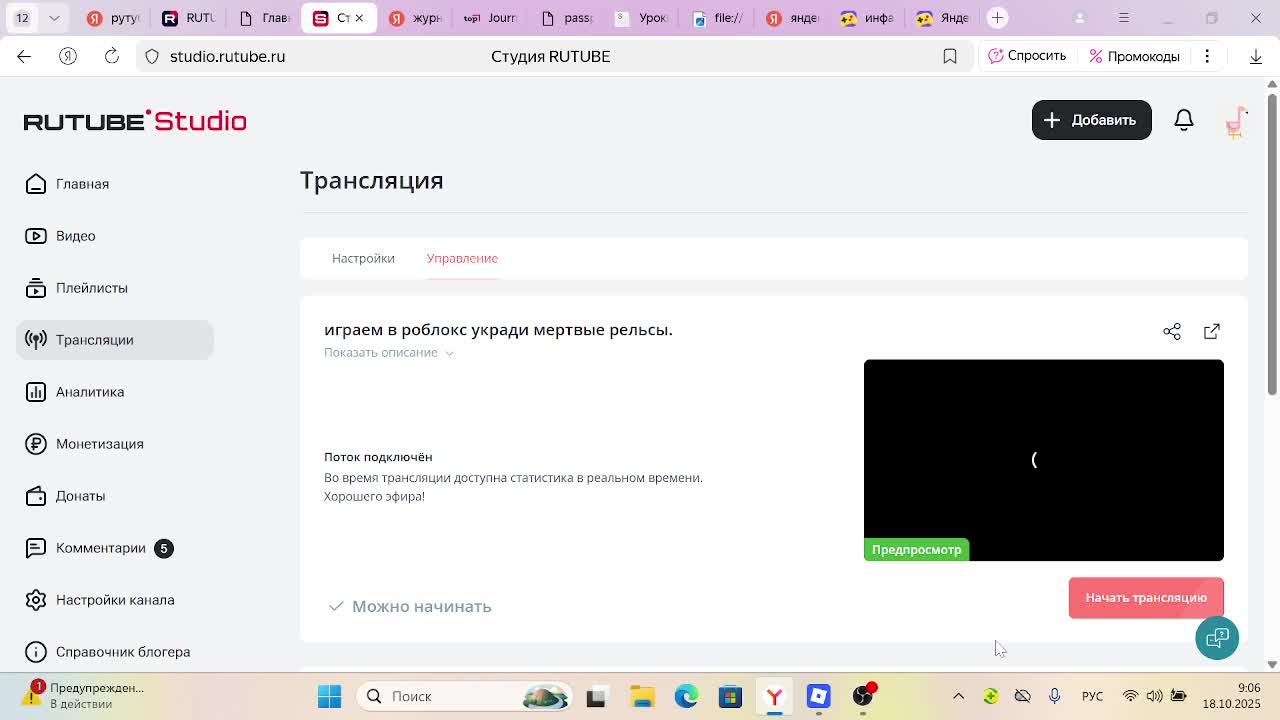Expand Показать описание

coord(388,352)
